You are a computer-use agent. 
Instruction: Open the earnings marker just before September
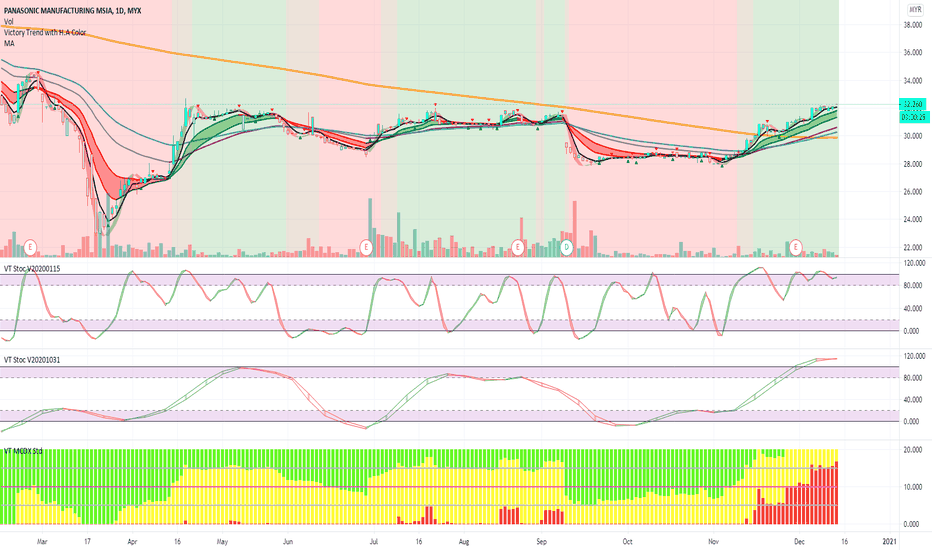coord(518,246)
